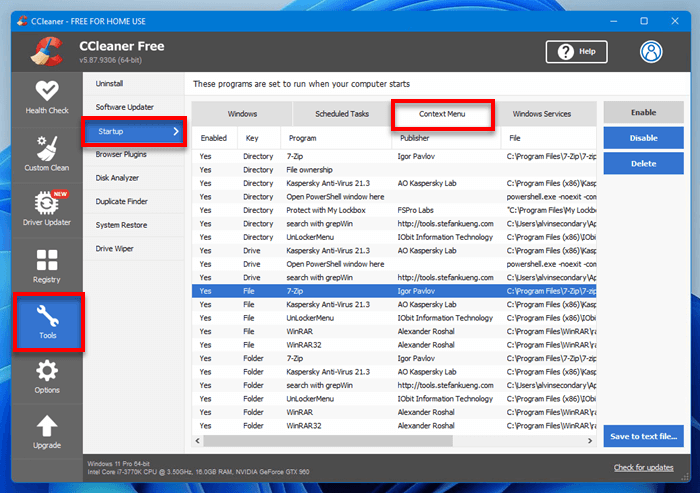Sort by the Key column header
Image resolution: width=700 pixels, height=493 pixels.
click(259, 138)
